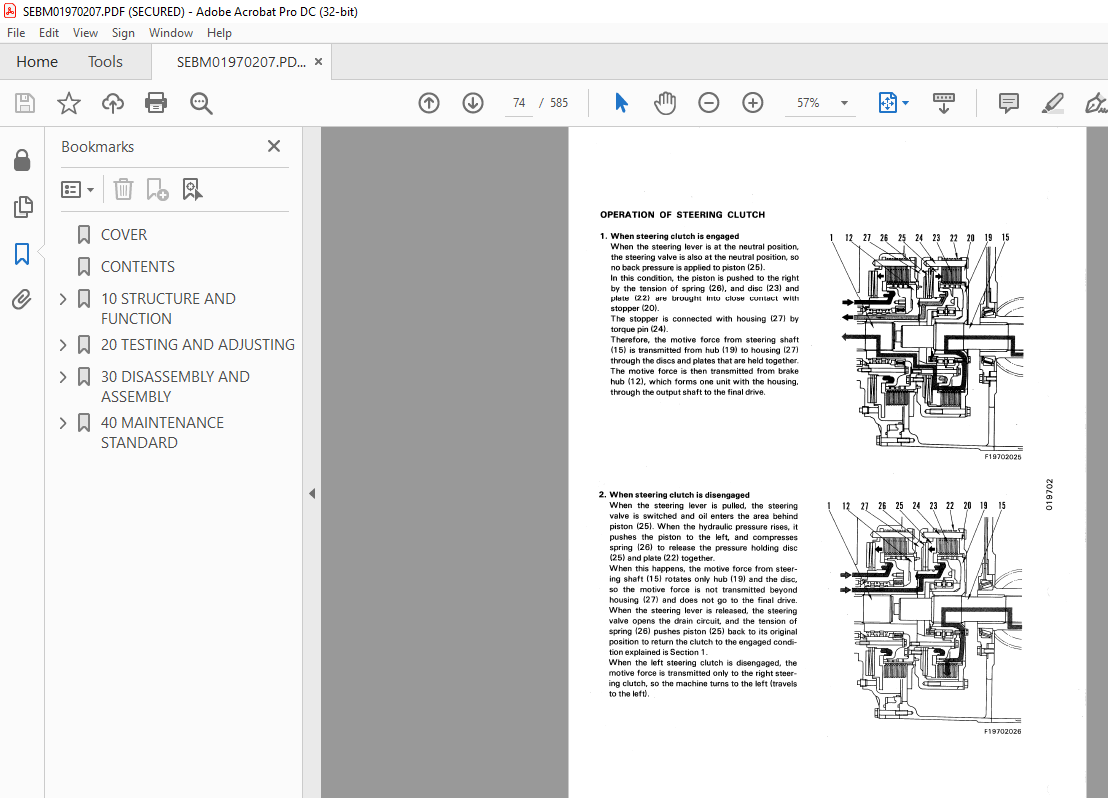
Task: Switch to the Tools tab
Action: tap(105, 62)
